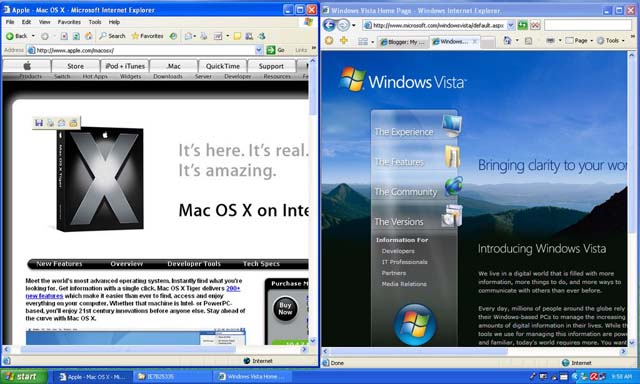
Task: Click the Tech Specs link
Action: [261, 264]
